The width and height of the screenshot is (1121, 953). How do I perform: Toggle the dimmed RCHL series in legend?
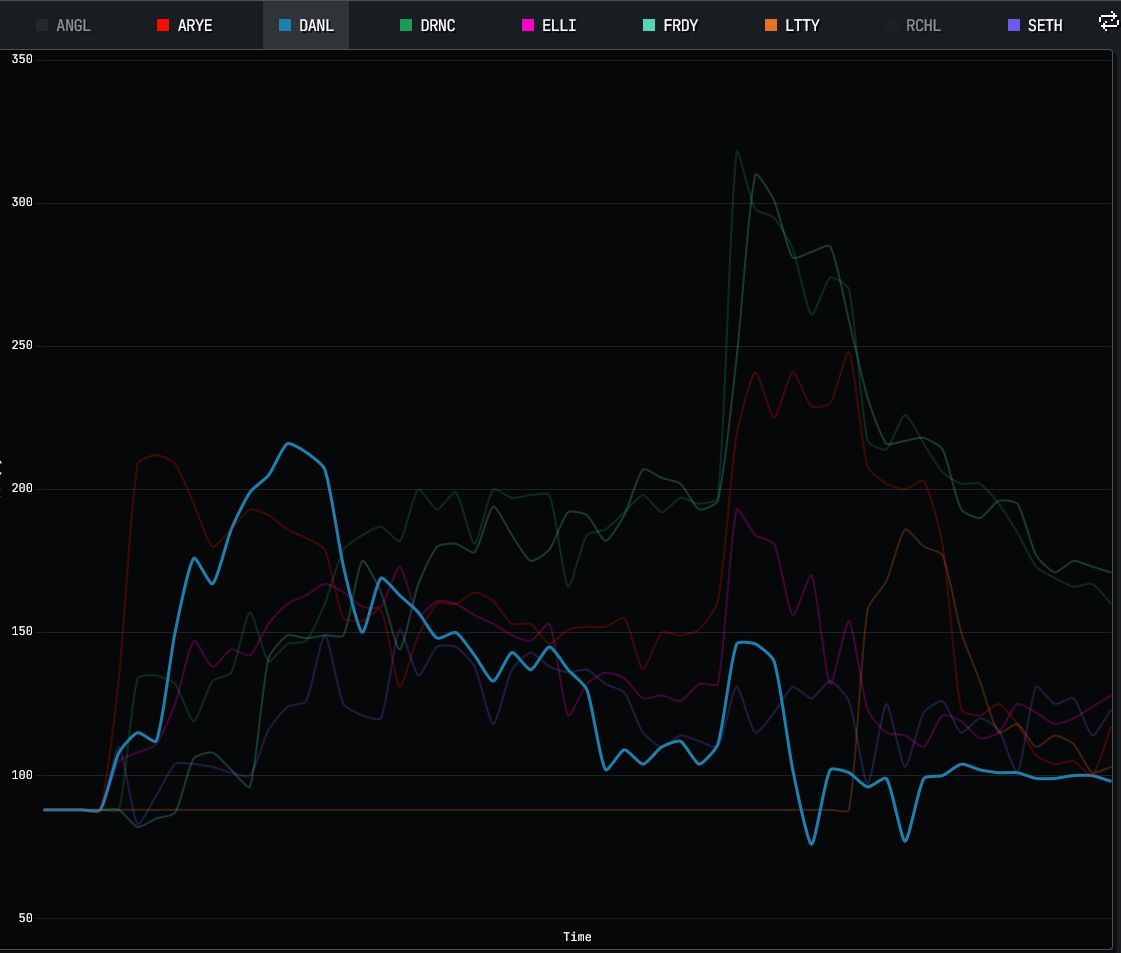(914, 26)
